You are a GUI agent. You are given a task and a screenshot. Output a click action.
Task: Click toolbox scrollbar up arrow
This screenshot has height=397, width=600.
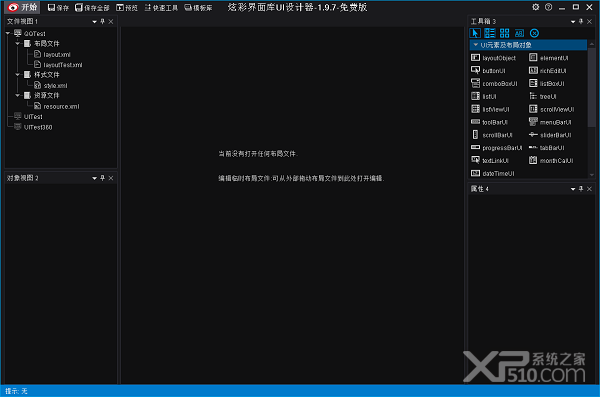click(x=592, y=44)
